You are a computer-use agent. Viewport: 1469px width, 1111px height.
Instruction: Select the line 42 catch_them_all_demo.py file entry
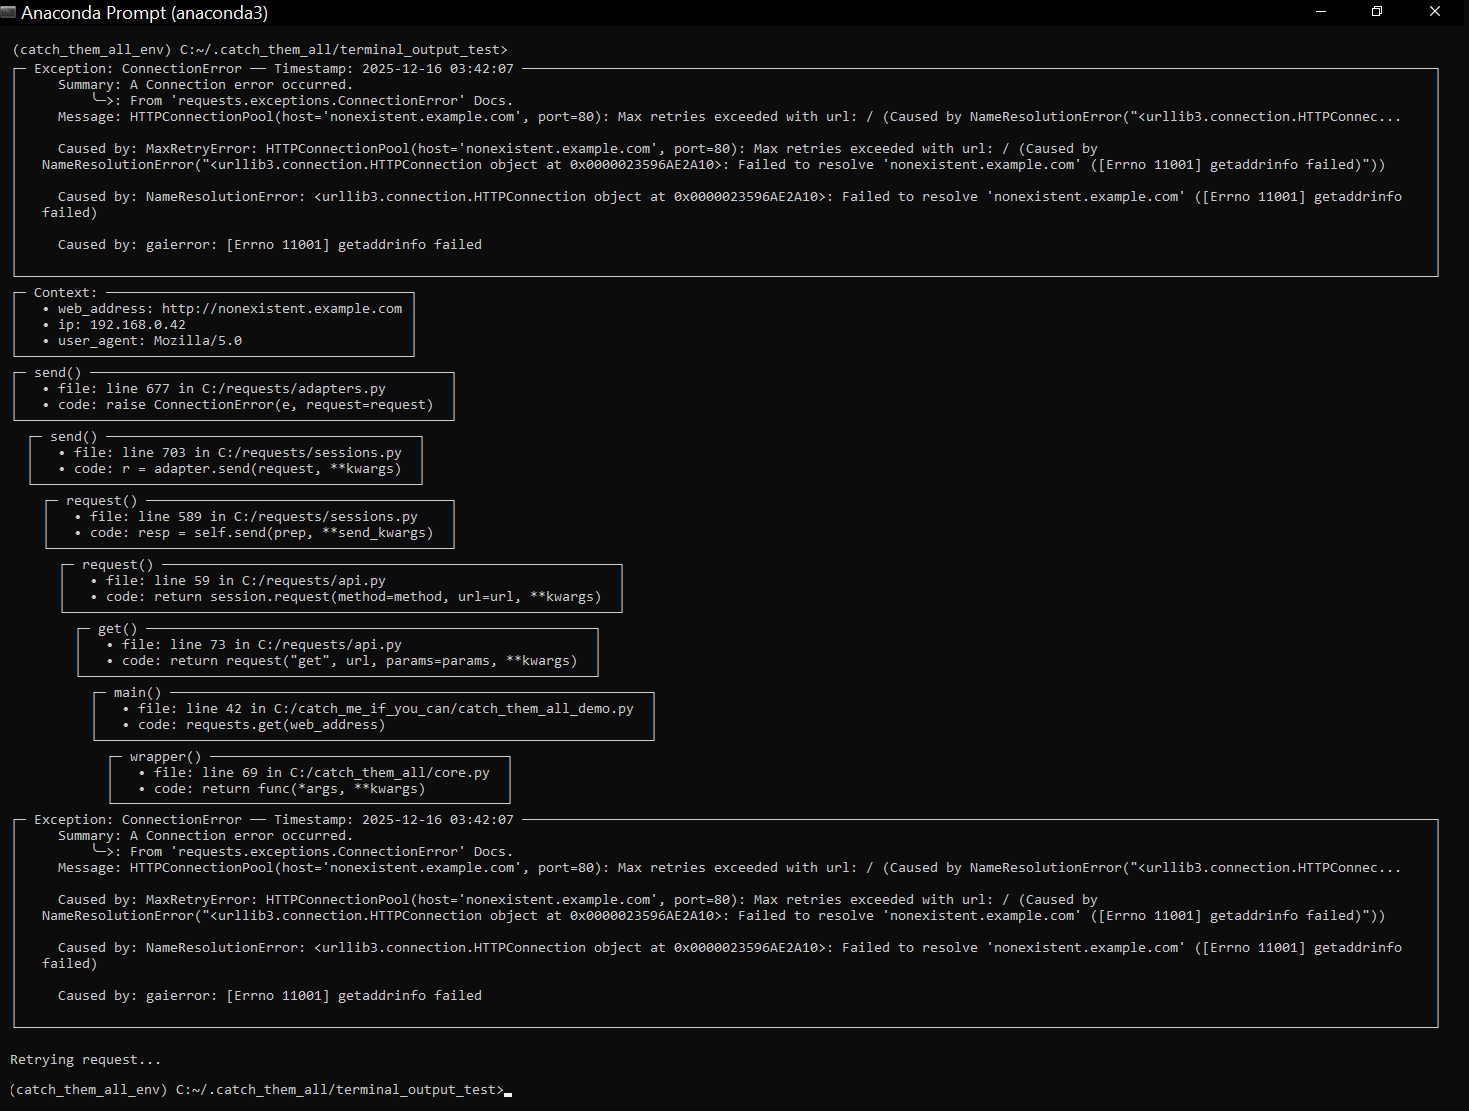click(379, 709)
